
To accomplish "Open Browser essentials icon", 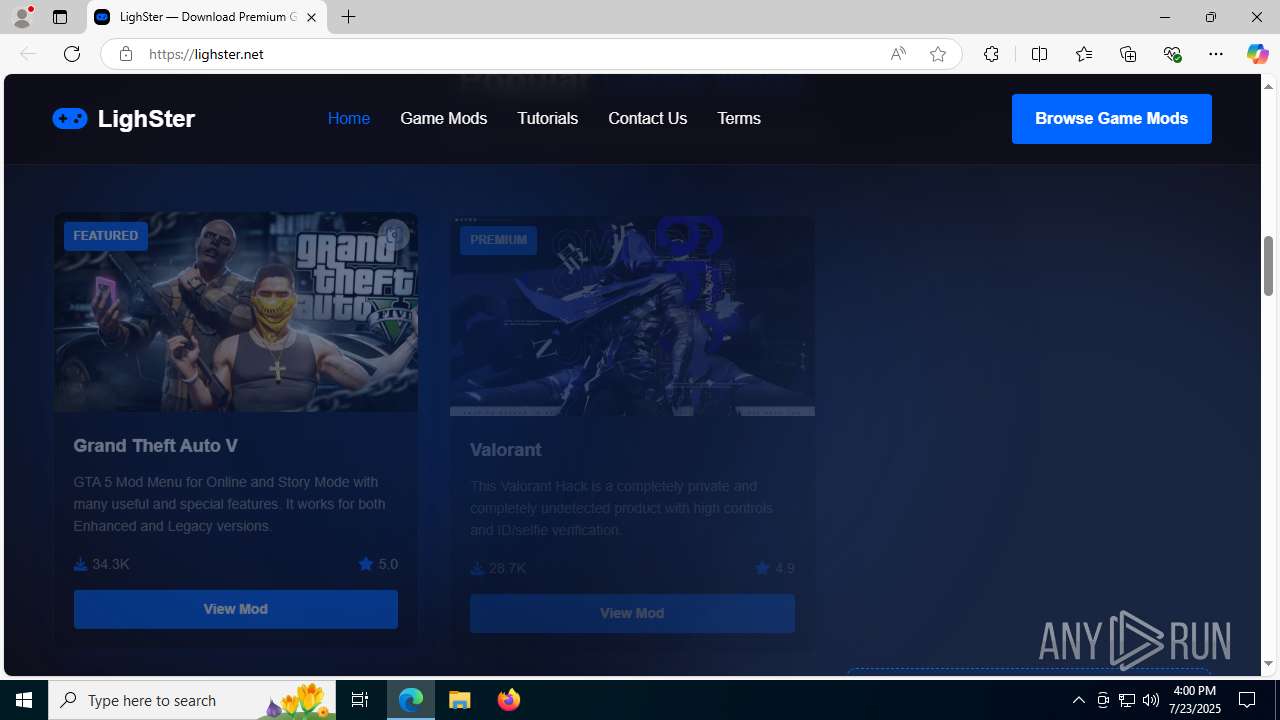I will (x=1172, y=54).
